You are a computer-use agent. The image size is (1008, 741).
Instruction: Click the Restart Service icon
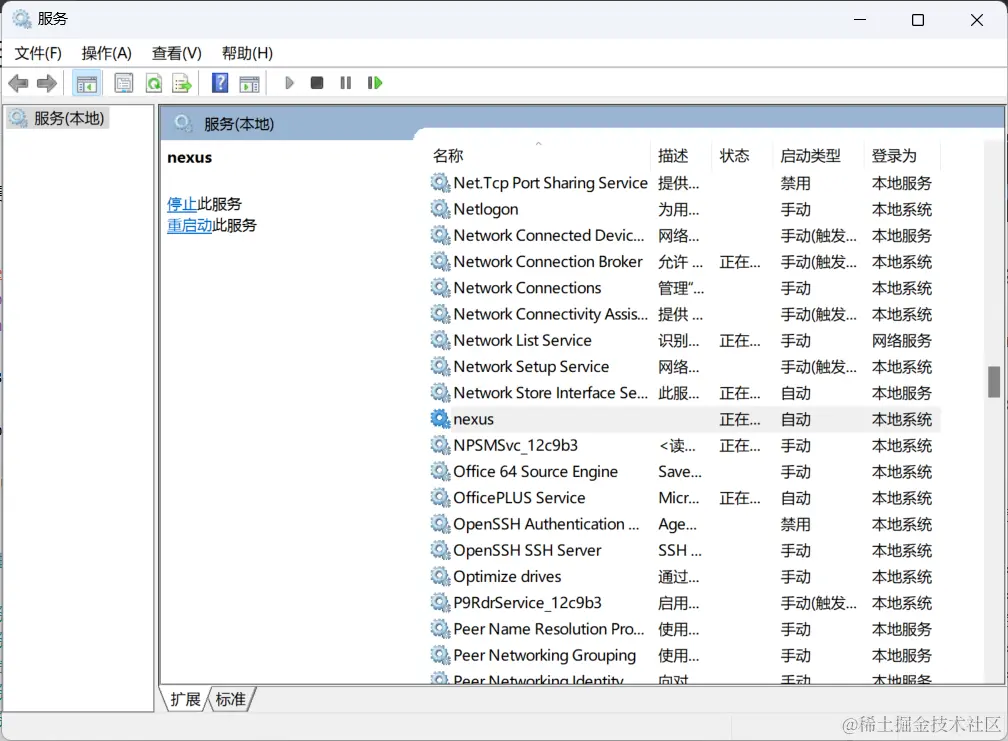click(375, 83)
